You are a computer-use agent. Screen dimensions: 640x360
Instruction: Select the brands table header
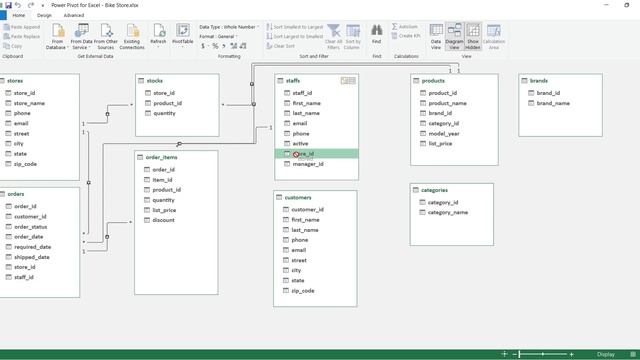click(560, 81)
